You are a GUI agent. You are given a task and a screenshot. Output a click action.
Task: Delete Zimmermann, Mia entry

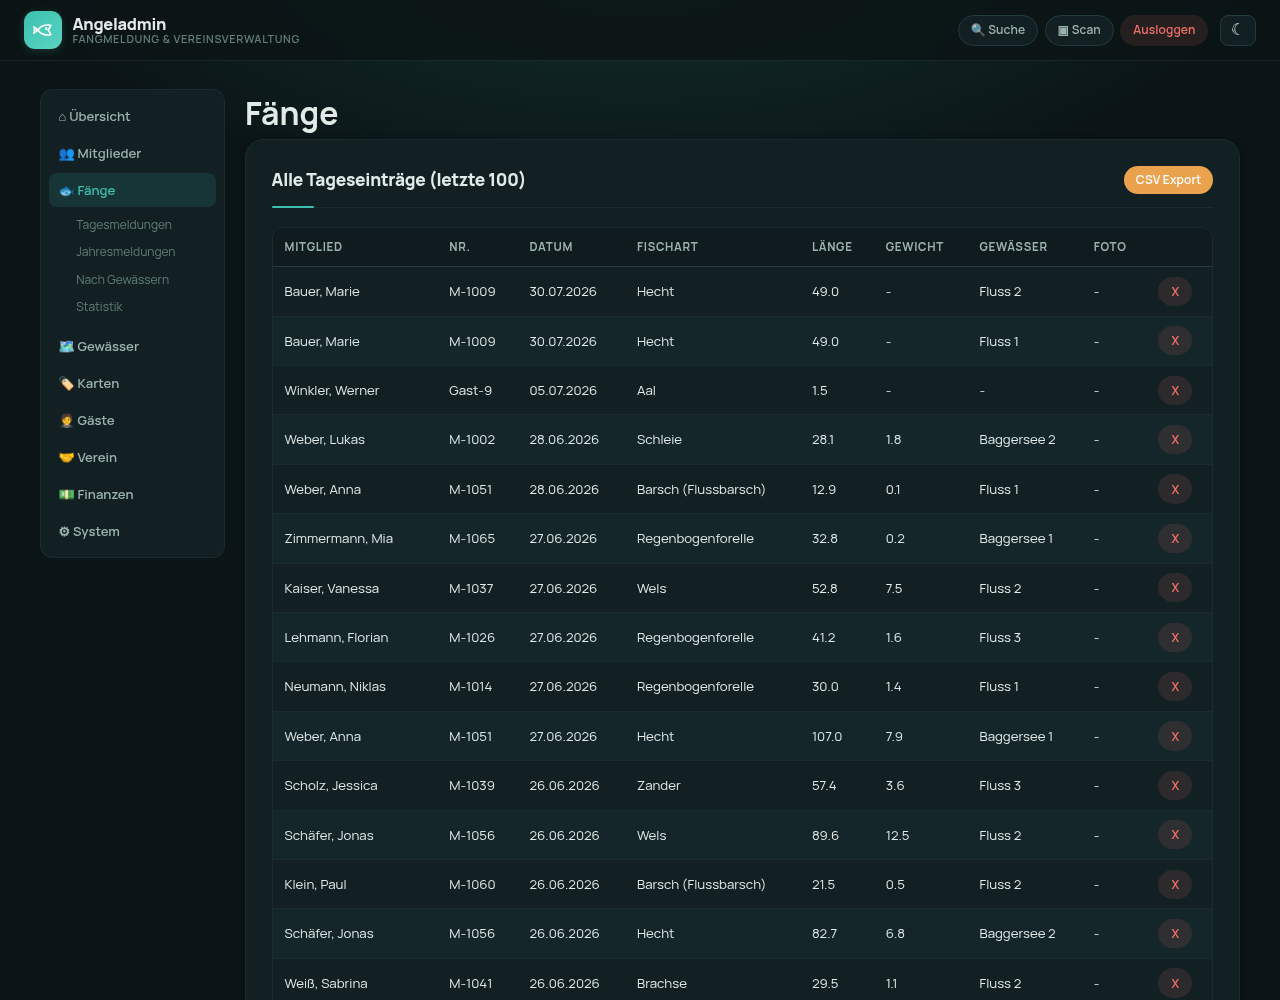pyautogui.click(x=1175, y=539)
